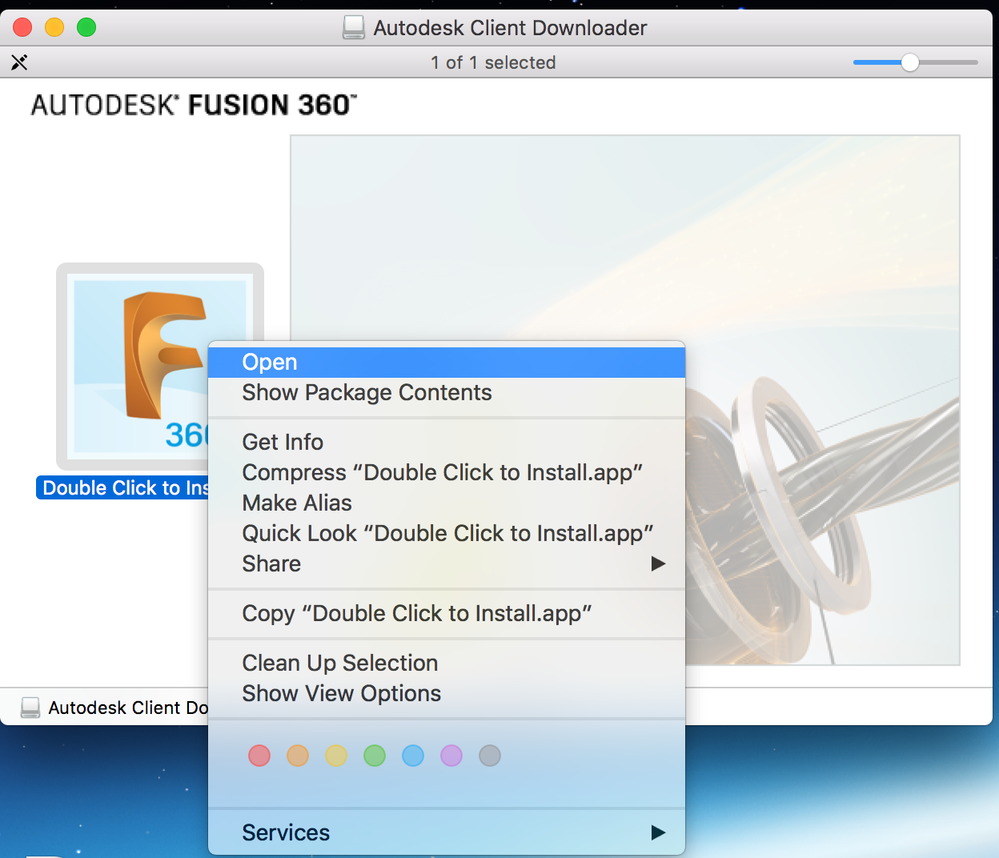The height and width of the screenshot is (858, 999).
Task: Click Get Info in the context menu
Action: 447,442
